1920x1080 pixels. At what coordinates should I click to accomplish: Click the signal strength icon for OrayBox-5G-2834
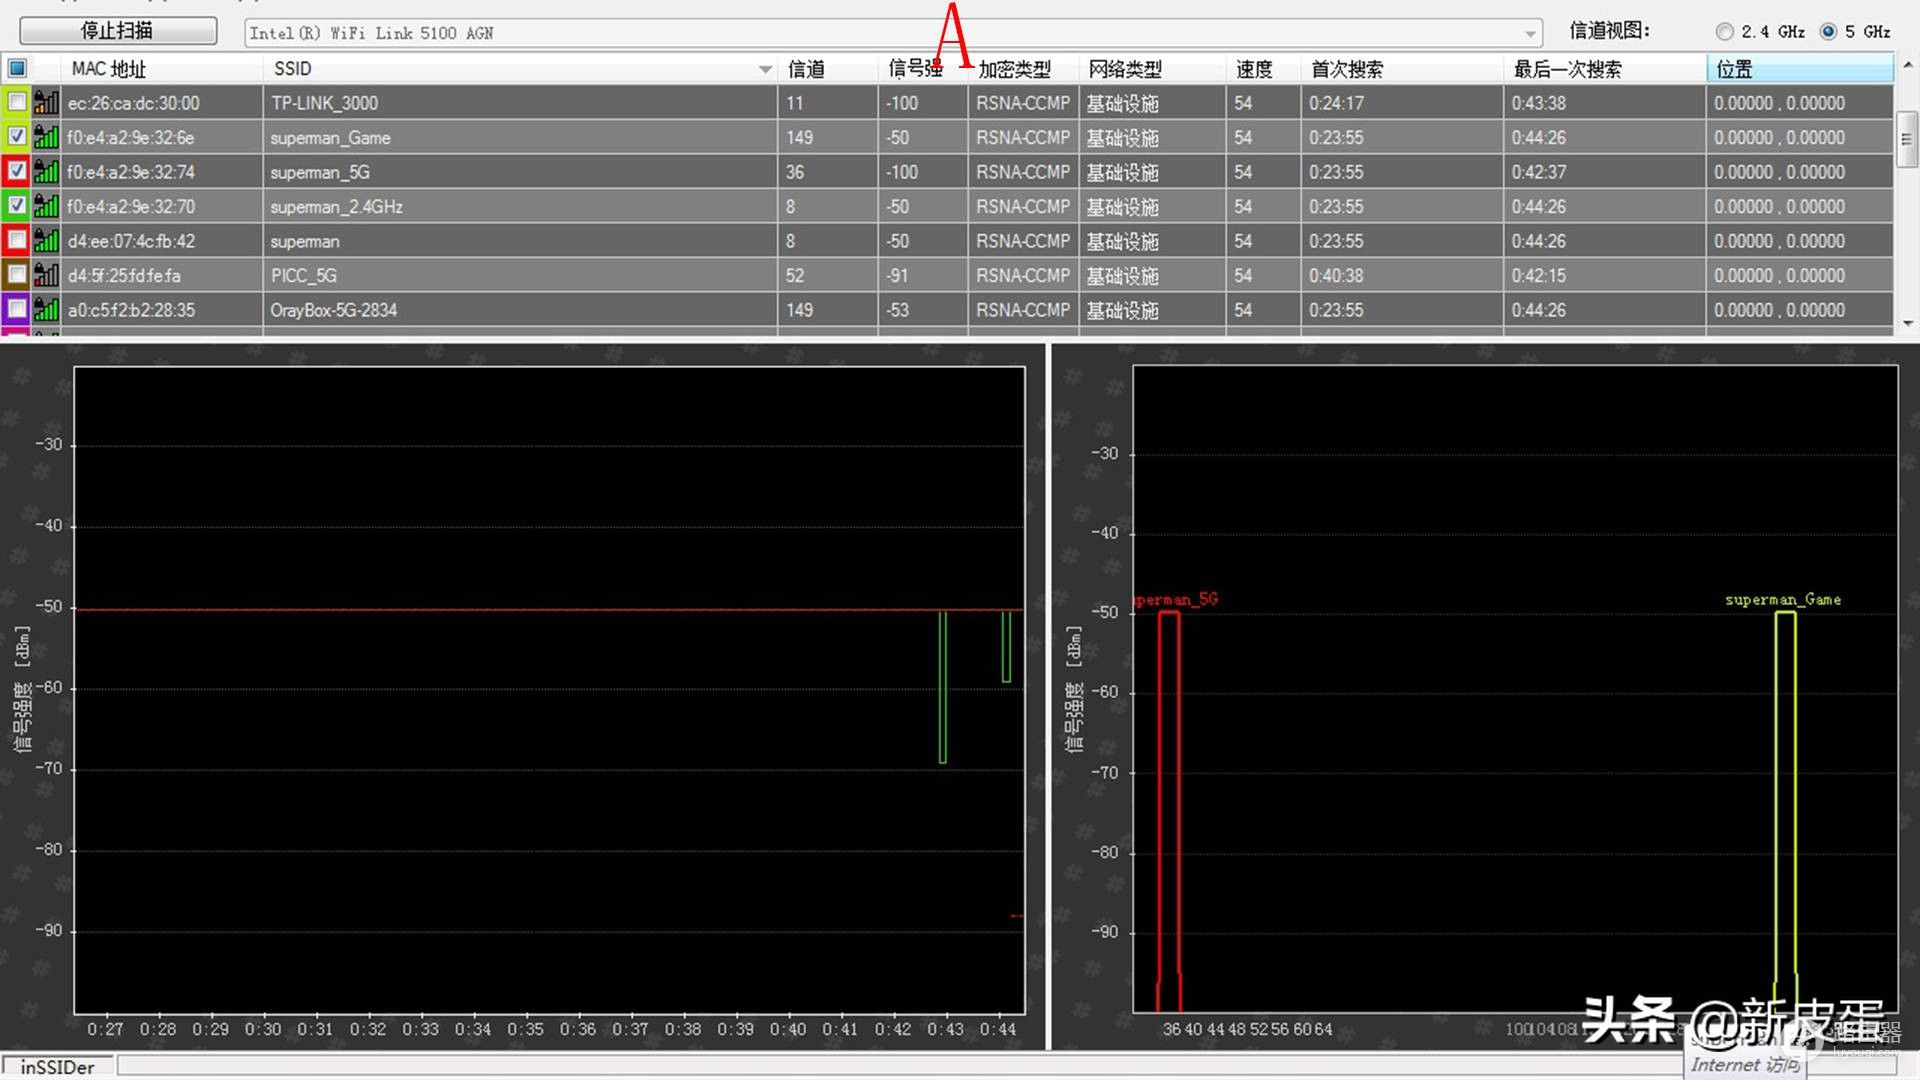(46, 310)
